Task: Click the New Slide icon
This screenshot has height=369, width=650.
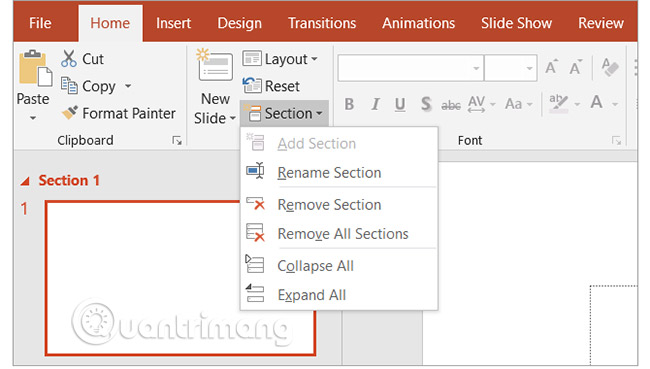Action: (214, 65)
